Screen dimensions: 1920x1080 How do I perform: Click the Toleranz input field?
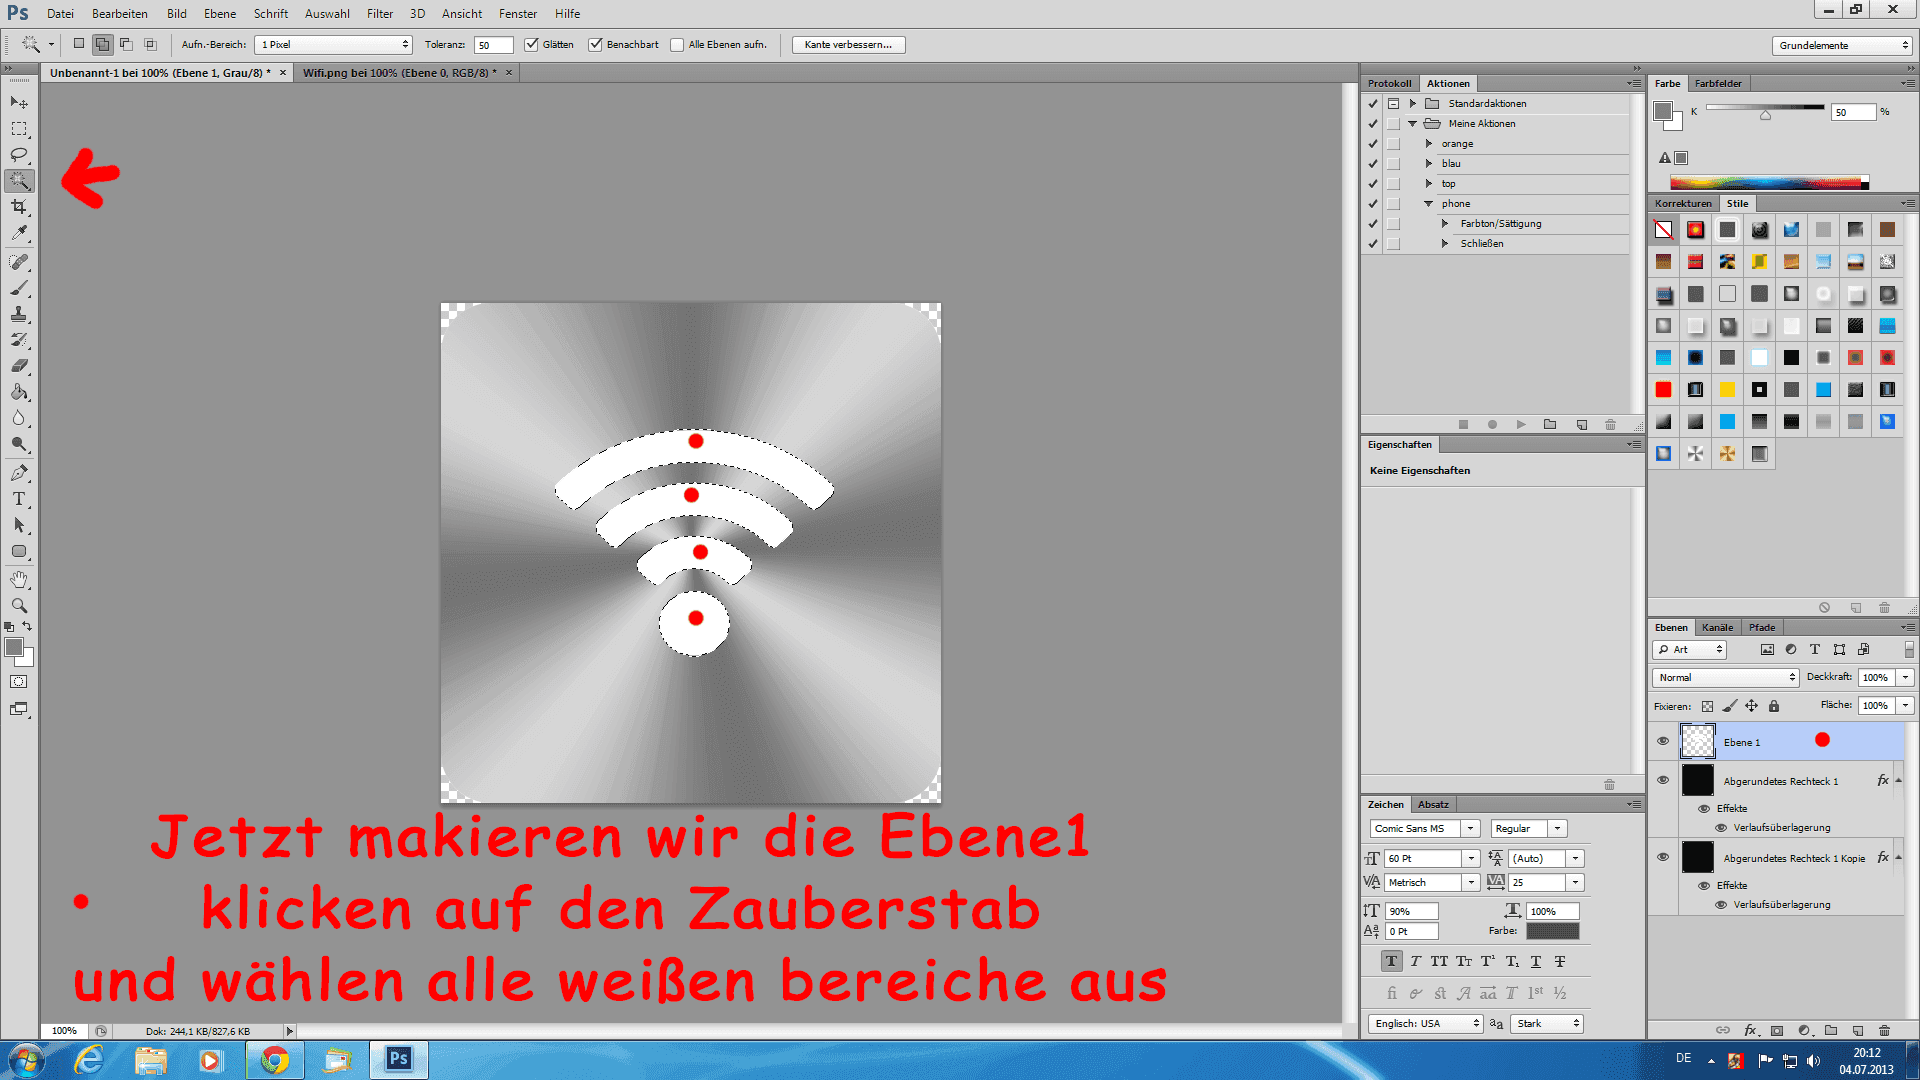click(x=493, y=45)
